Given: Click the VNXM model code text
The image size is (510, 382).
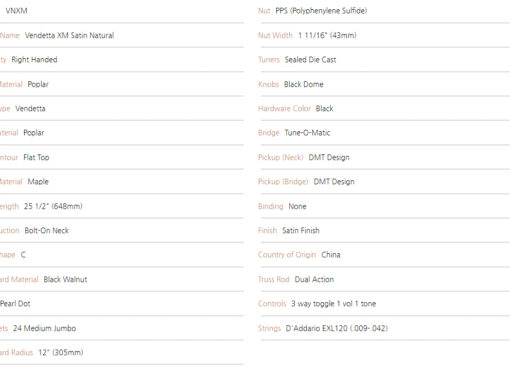Looking at the screenshot, I should [x=16, y=11].
